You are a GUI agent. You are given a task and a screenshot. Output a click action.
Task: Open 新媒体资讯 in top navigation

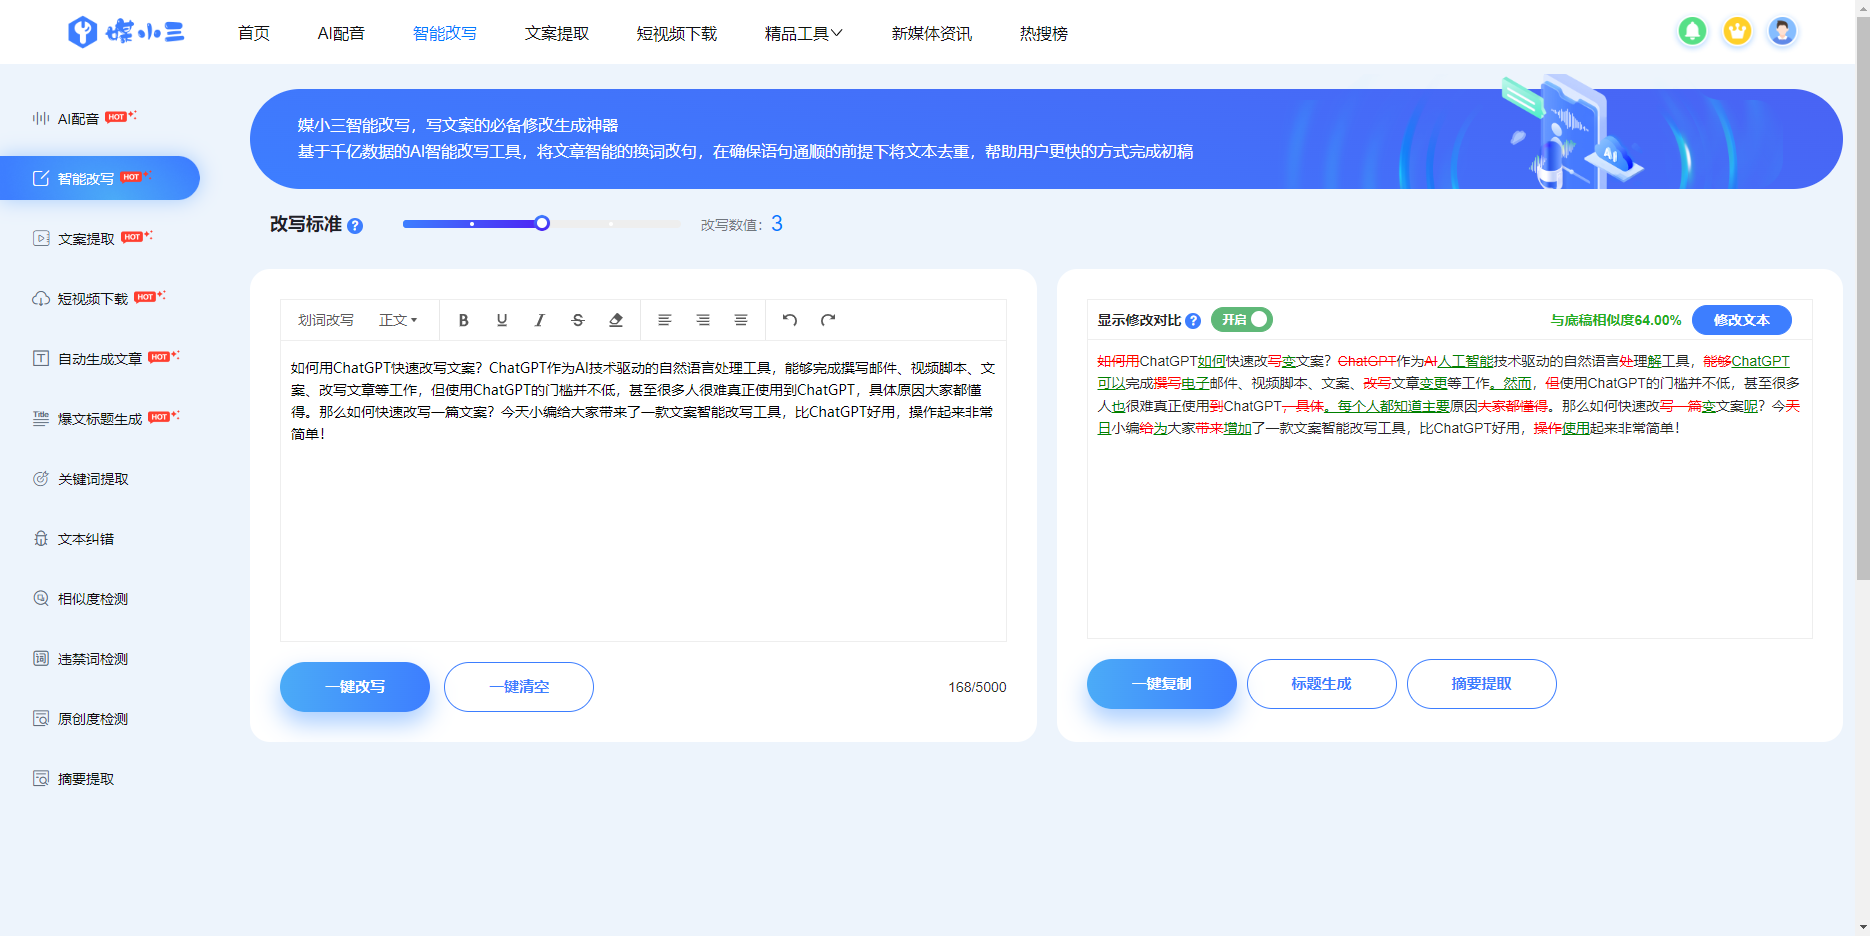pyautogui.click(x=932, y=33)
